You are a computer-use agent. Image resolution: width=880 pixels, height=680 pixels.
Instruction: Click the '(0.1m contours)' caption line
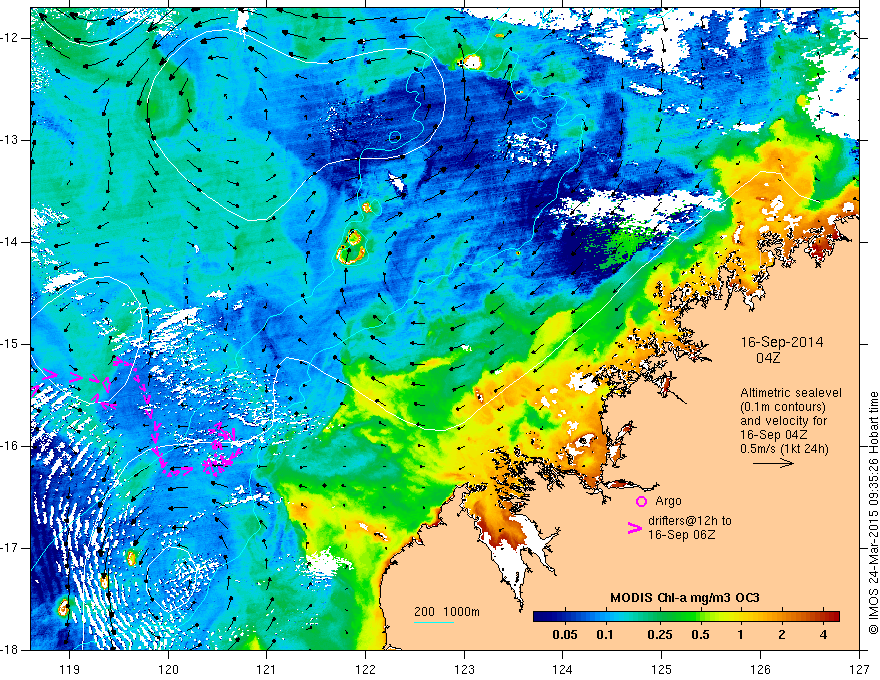[783, 407]
